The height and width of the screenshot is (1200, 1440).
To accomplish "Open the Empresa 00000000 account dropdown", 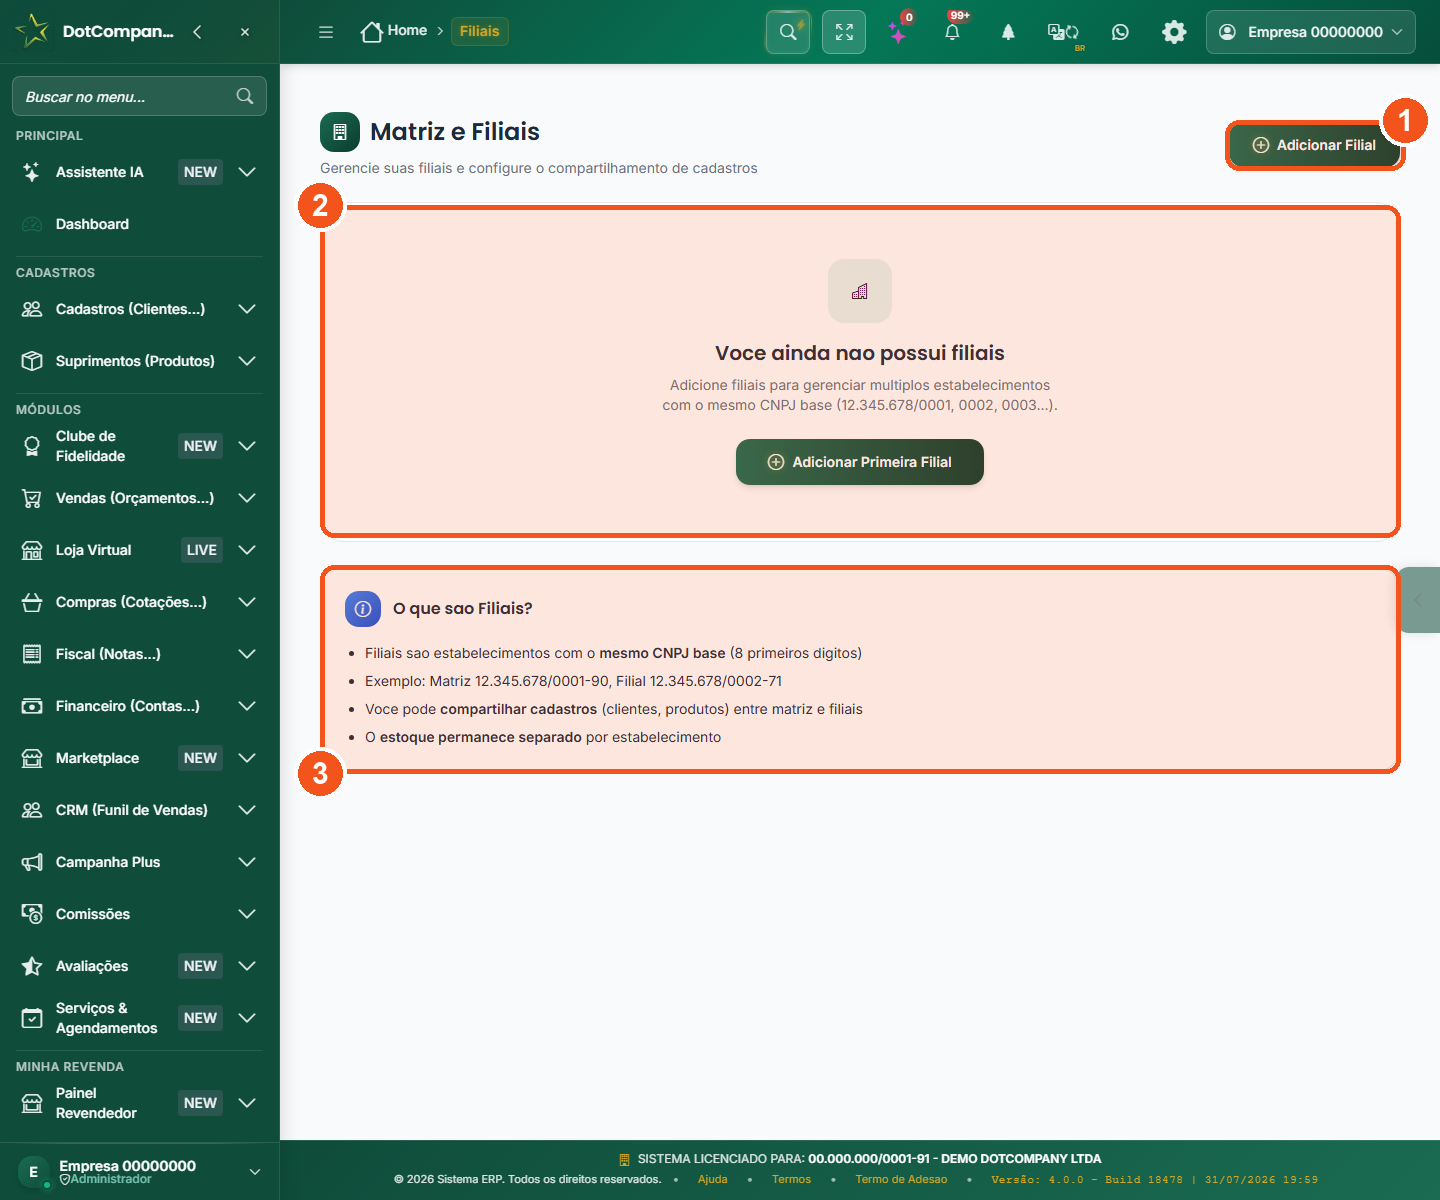I will 1311,32.
